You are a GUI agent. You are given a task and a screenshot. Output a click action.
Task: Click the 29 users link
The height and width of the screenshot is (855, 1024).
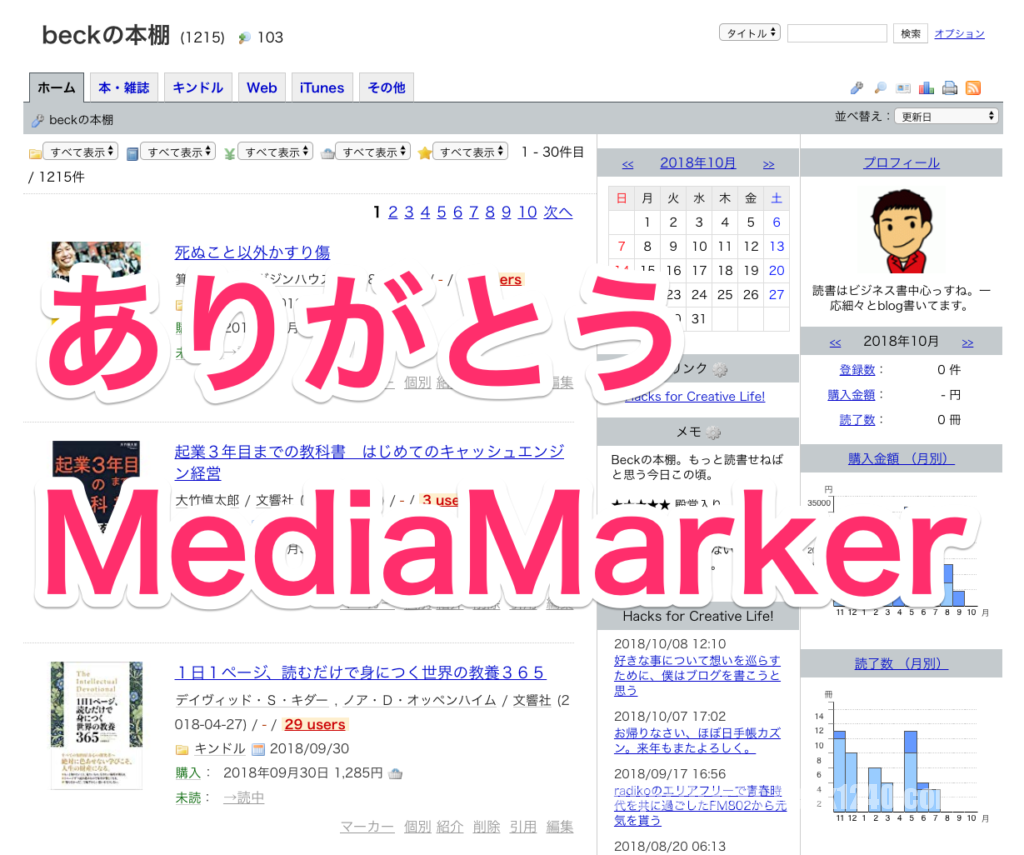(x=315, y=724)
